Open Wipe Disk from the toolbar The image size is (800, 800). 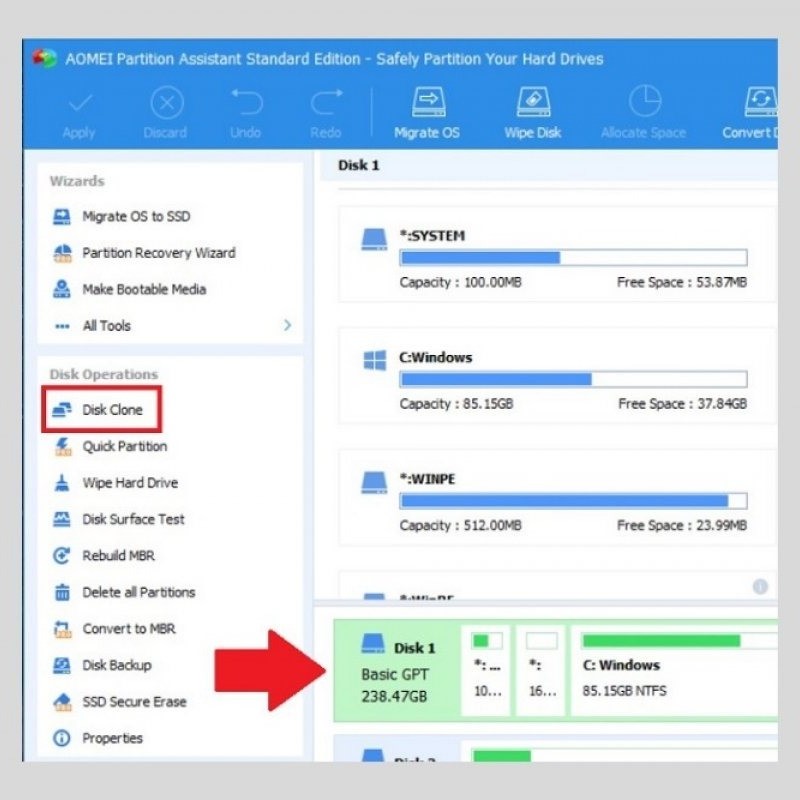tap(532, 103)
